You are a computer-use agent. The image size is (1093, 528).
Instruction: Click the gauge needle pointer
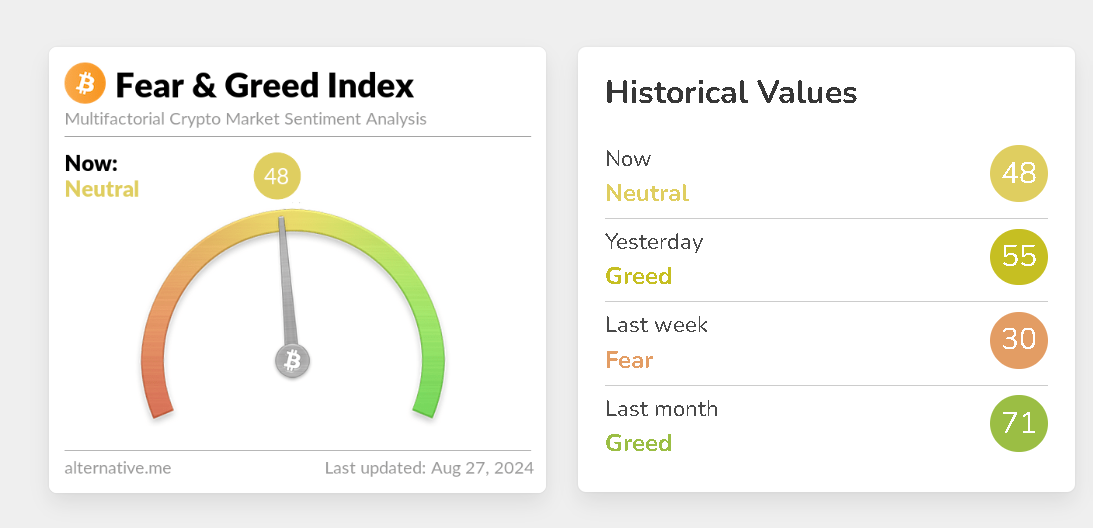(x=287, y=280)
